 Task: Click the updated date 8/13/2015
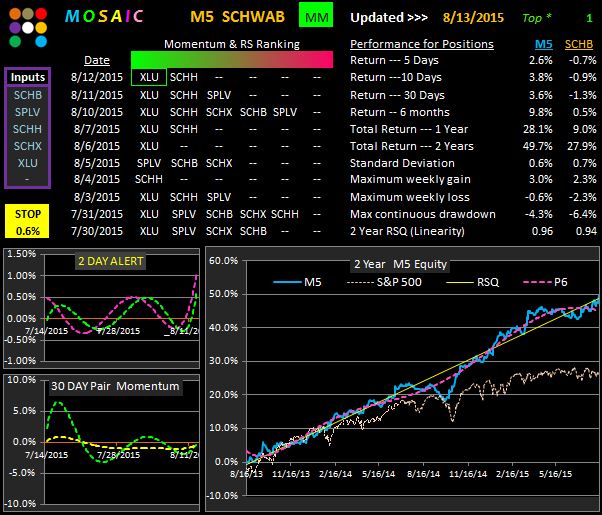[x=473, y=17]
